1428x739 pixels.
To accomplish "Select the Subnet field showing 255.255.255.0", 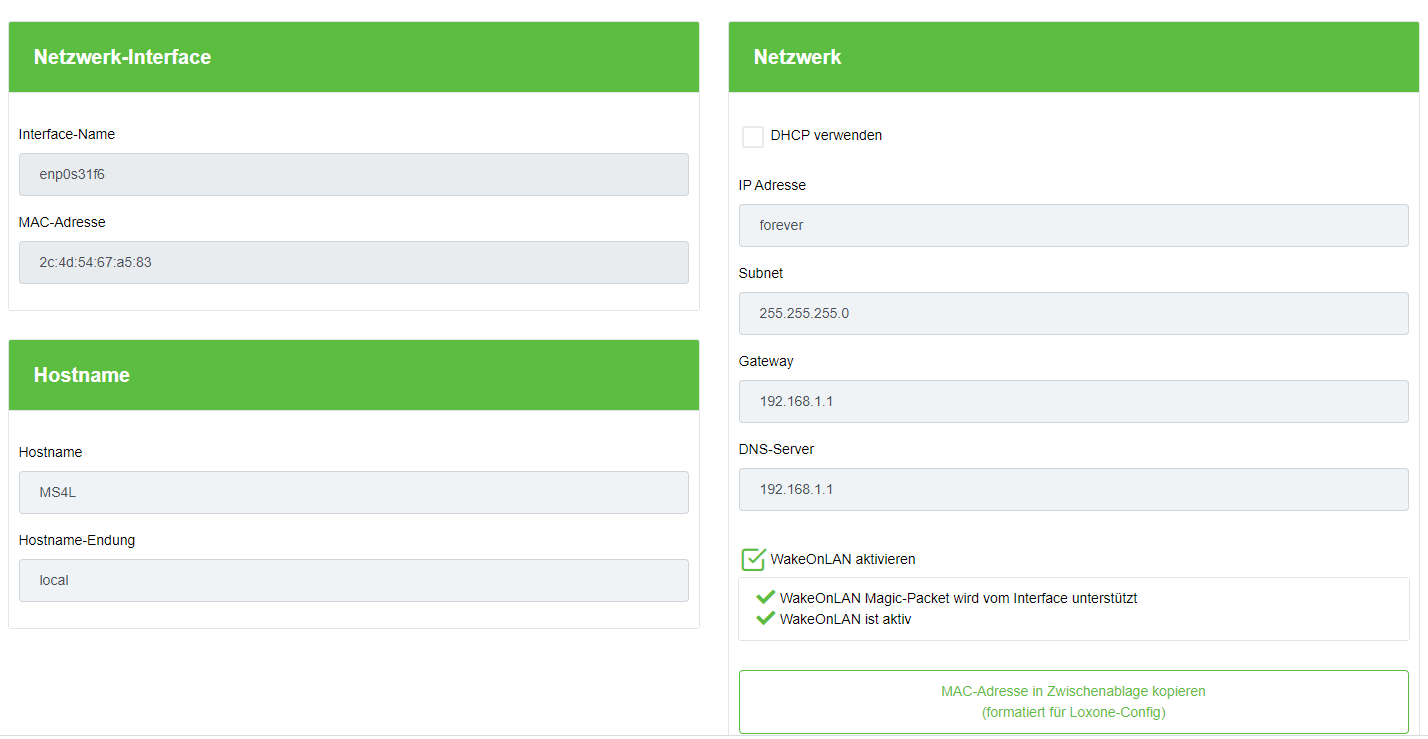I will tap(1073, 313).
